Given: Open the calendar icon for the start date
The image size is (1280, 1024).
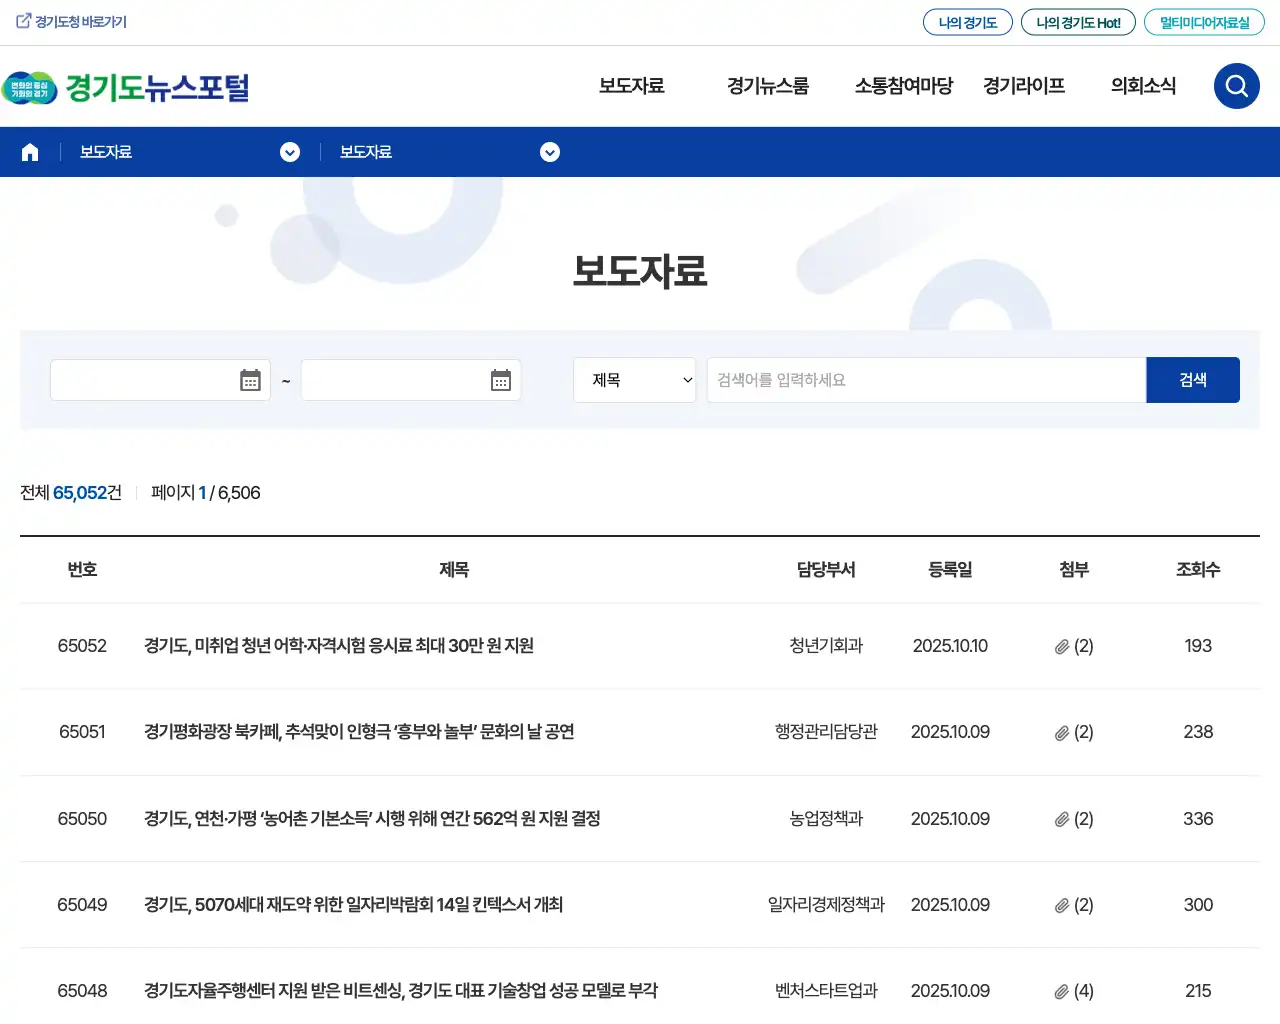Looking at the screenshot, I should point(249,380).
